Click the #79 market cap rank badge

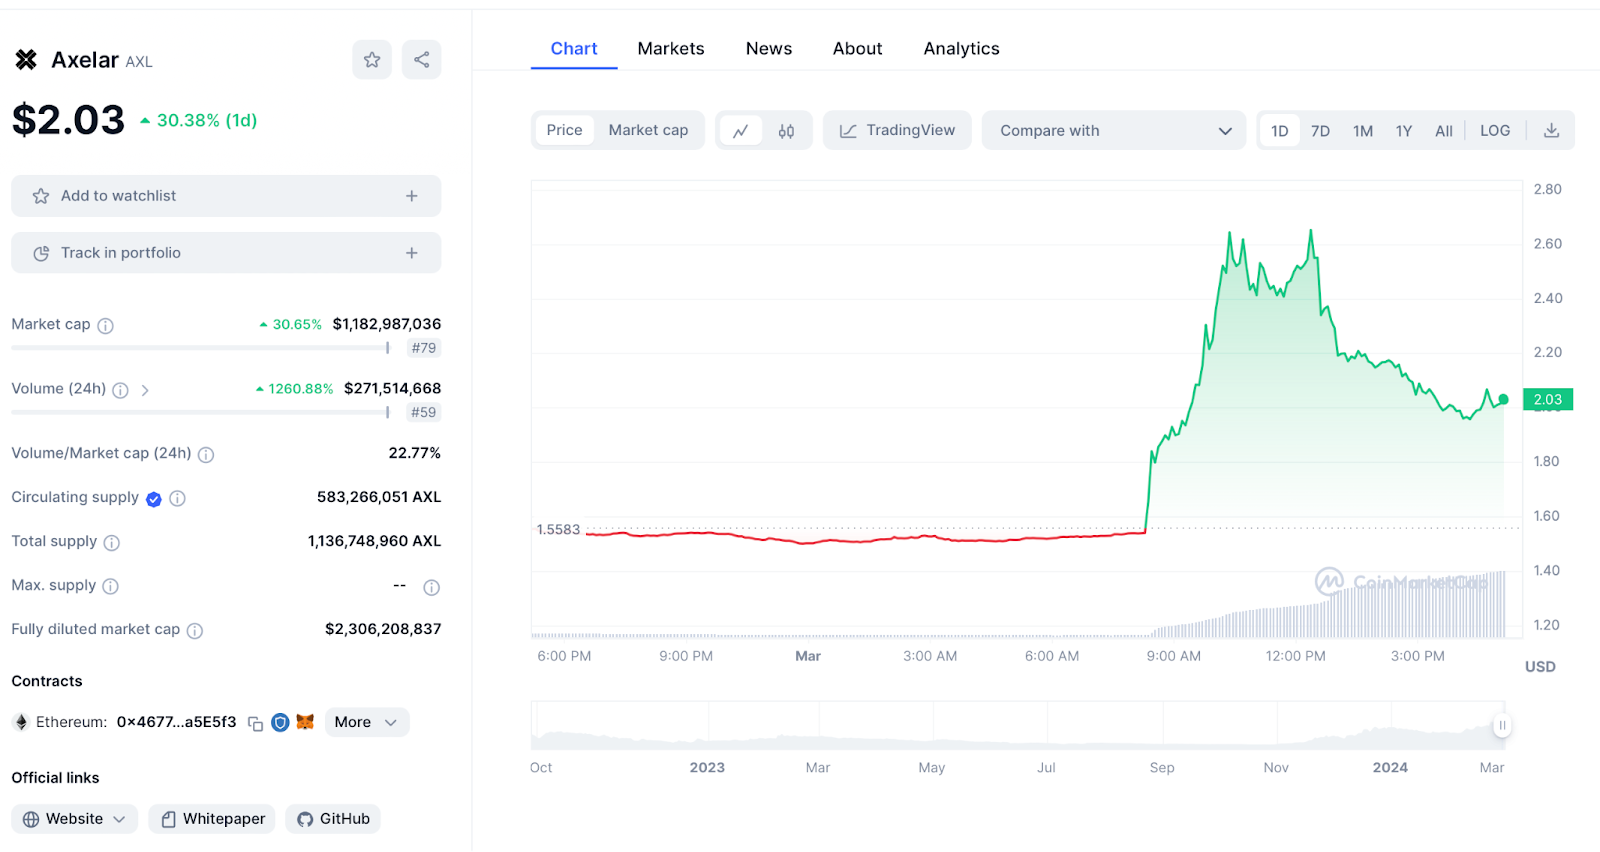(x=424, y=348)
